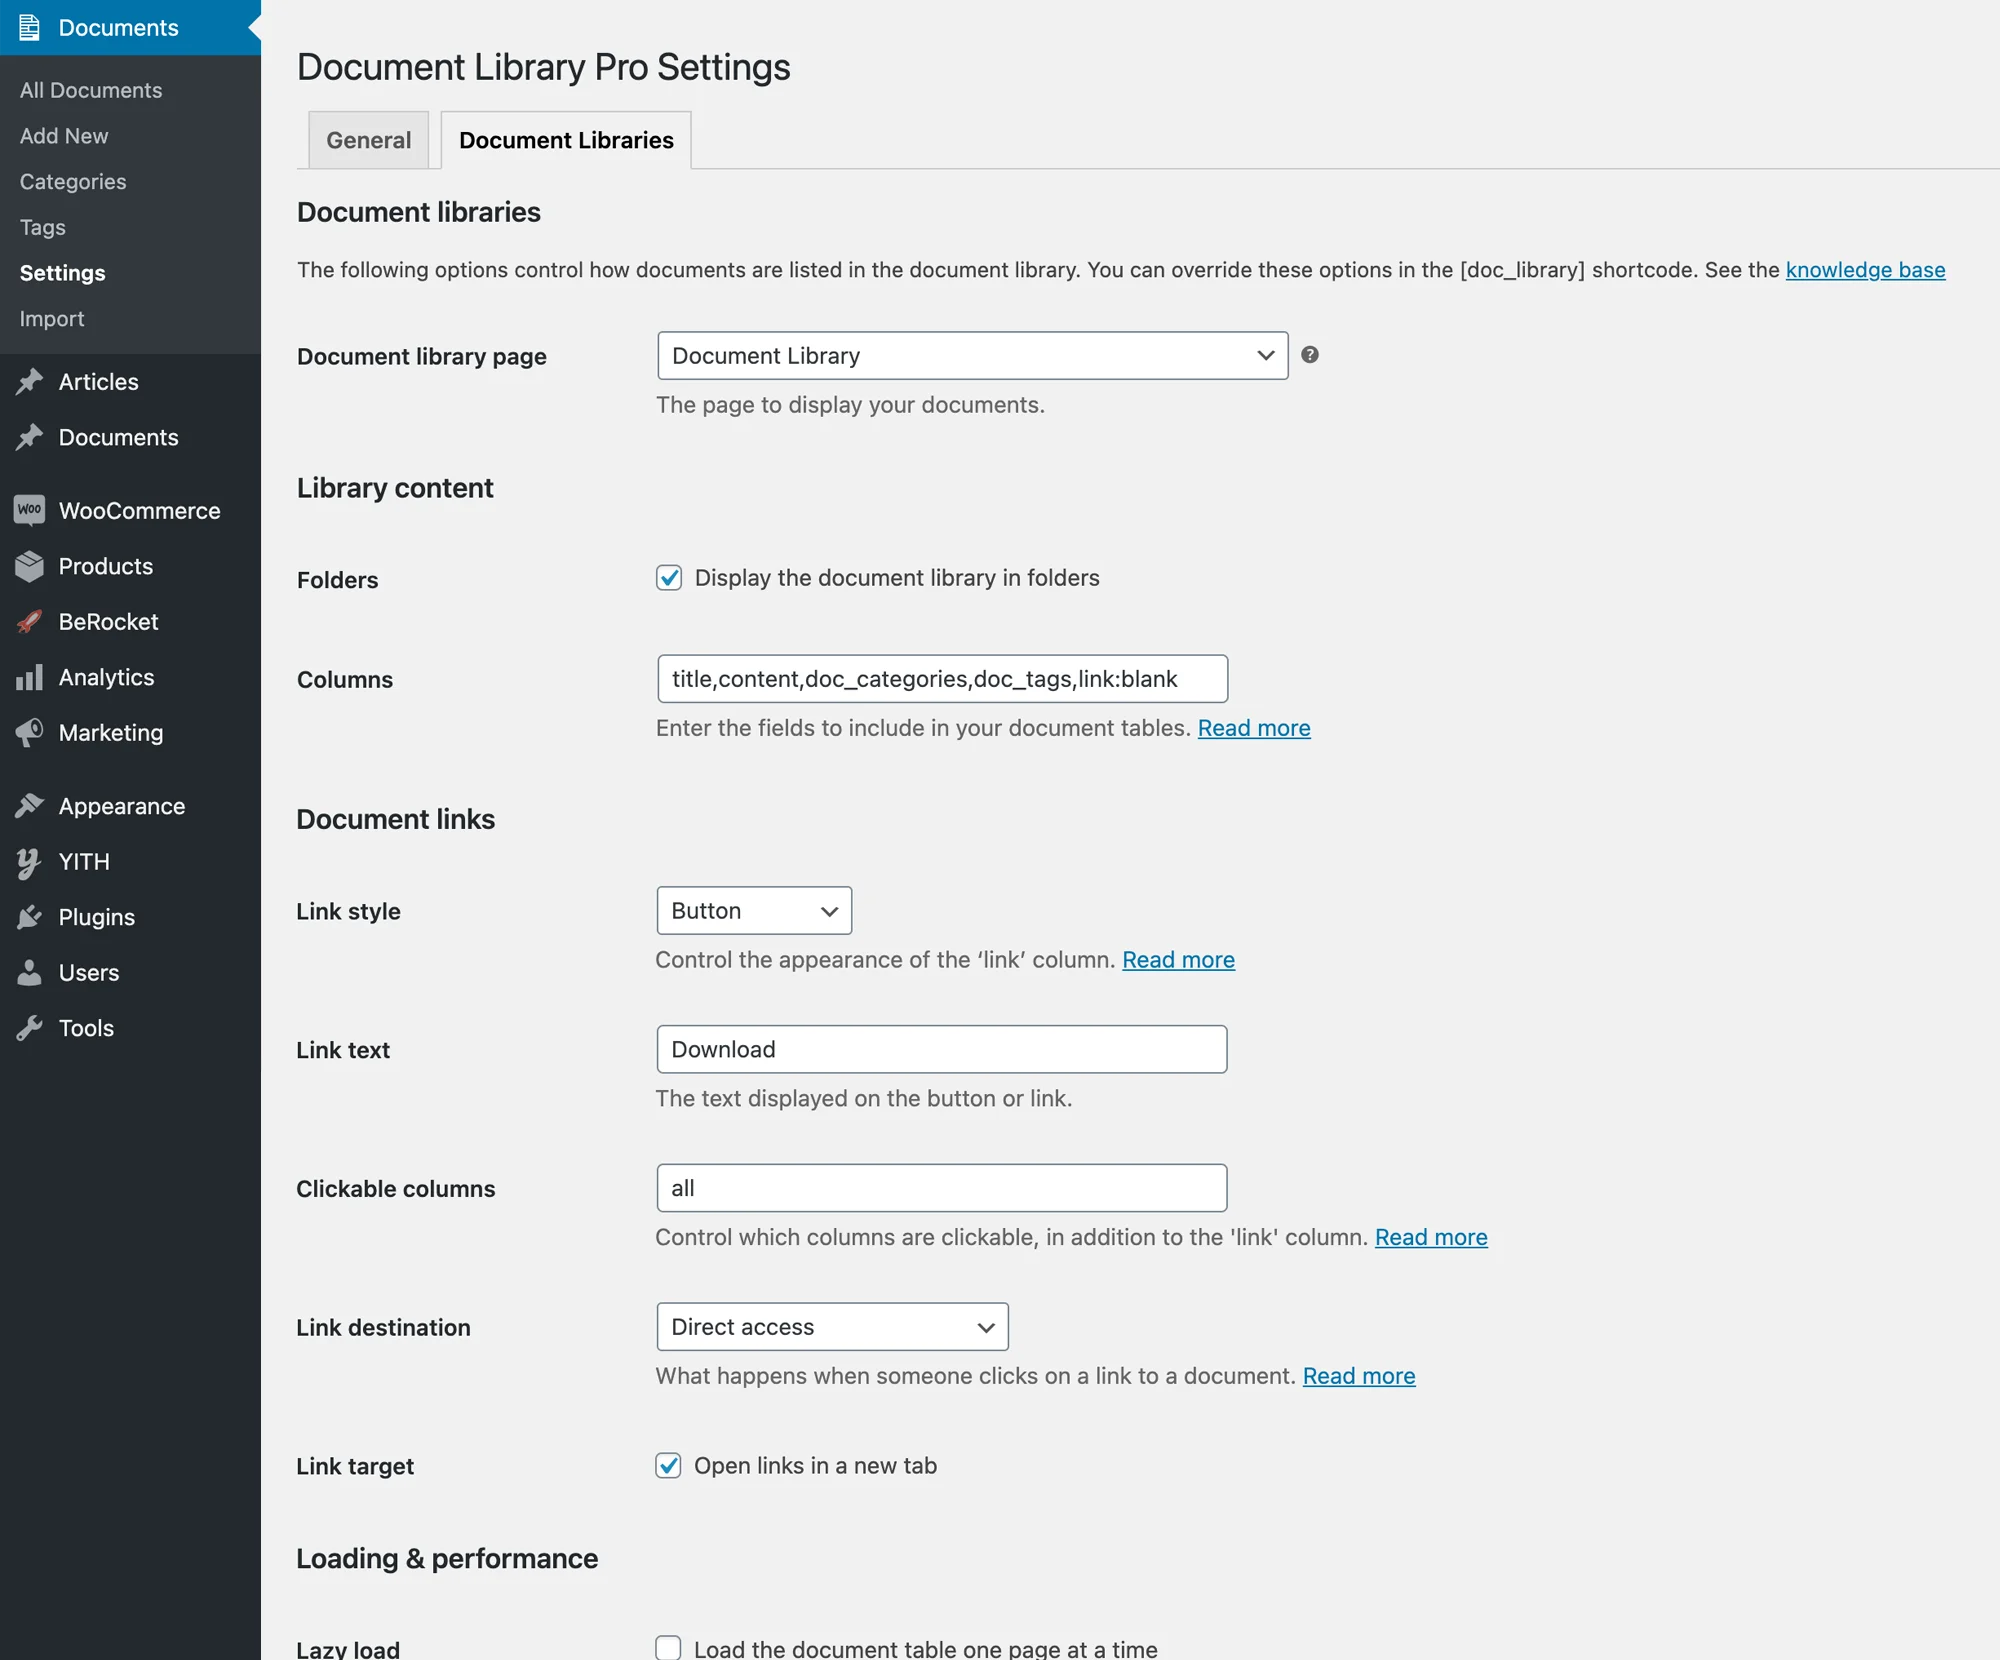This screenshot has height=1660, width=2000.
Task: Open Analytics from the sidebar
Action: [29, 677]
